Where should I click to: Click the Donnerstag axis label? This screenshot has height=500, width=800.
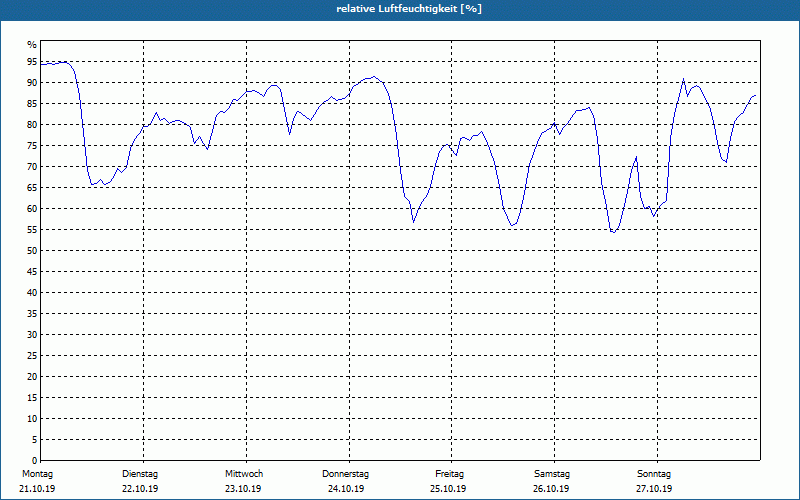point(345,474)
